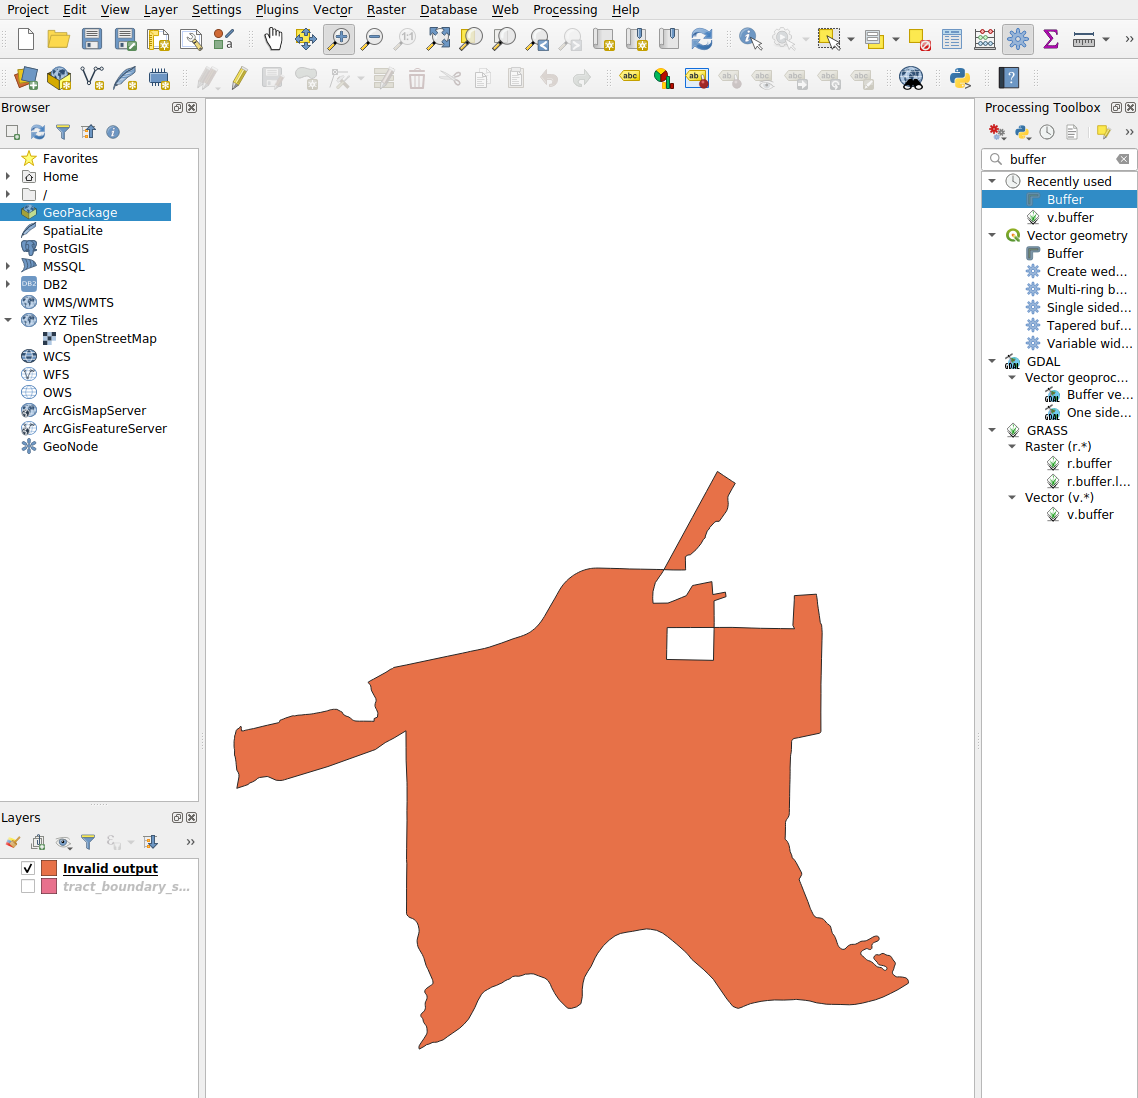The width and height of the screenshot is (1138, 1098).
Task: Click the Identify Features tool
Action: click(x=750, y=39)
